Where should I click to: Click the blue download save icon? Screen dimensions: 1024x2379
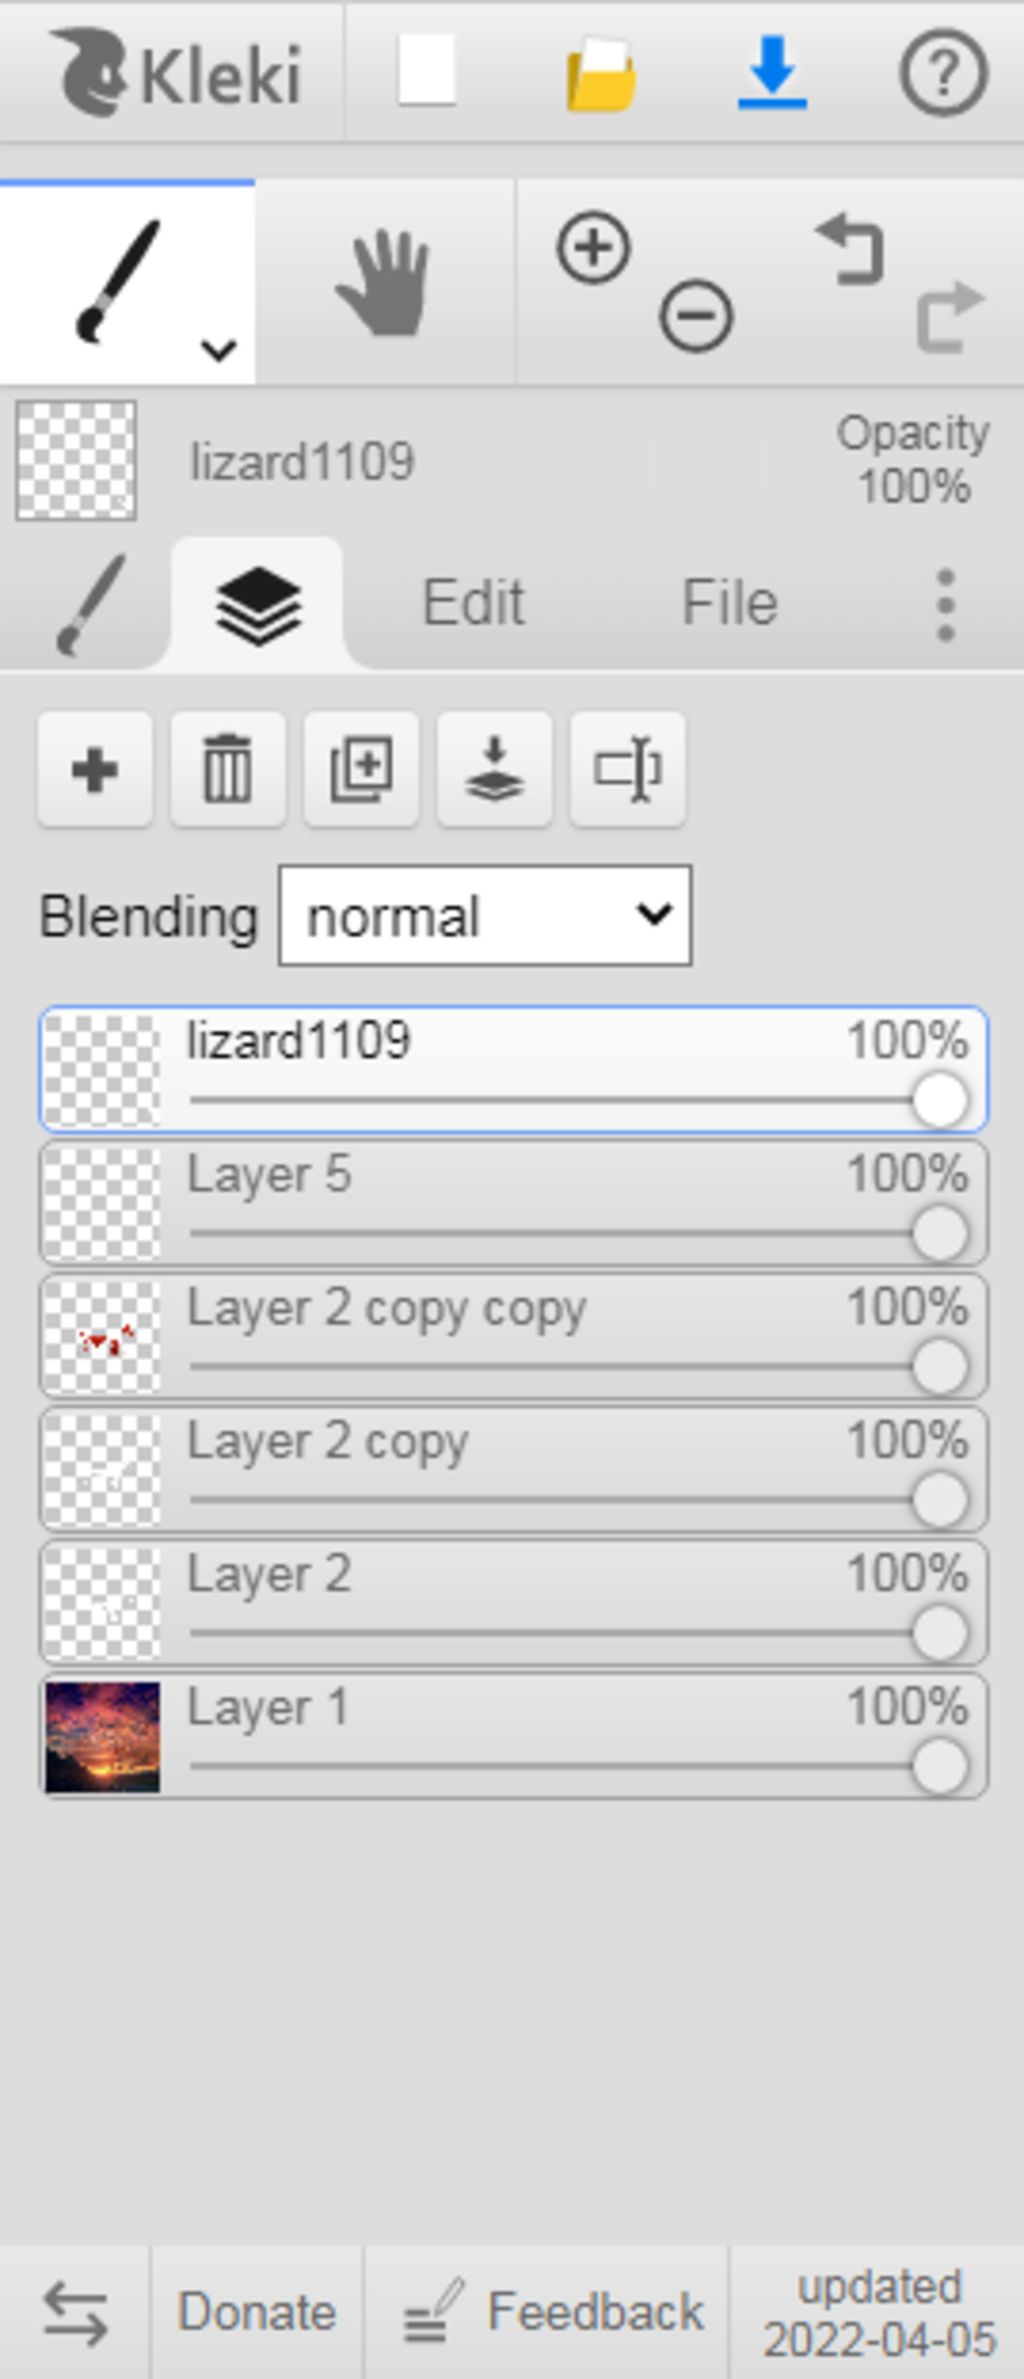tap(772, 72)
